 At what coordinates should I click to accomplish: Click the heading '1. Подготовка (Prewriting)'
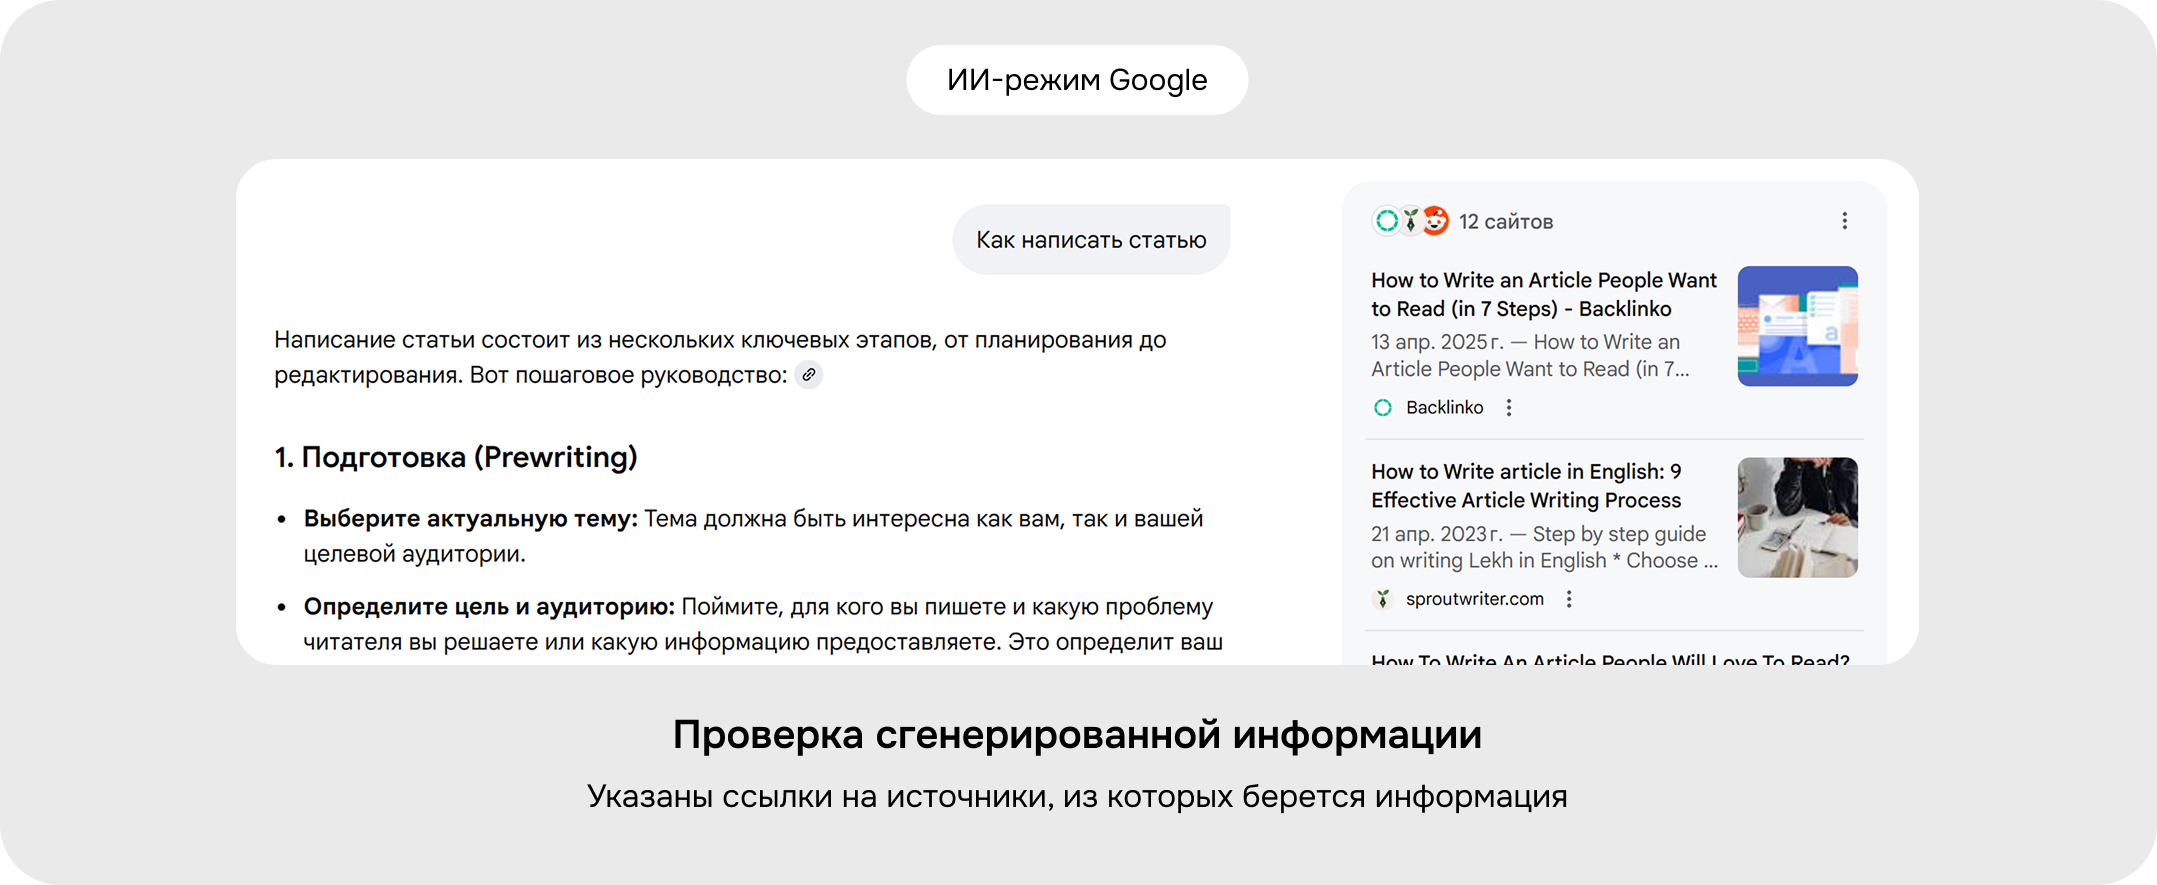(456, 457)
